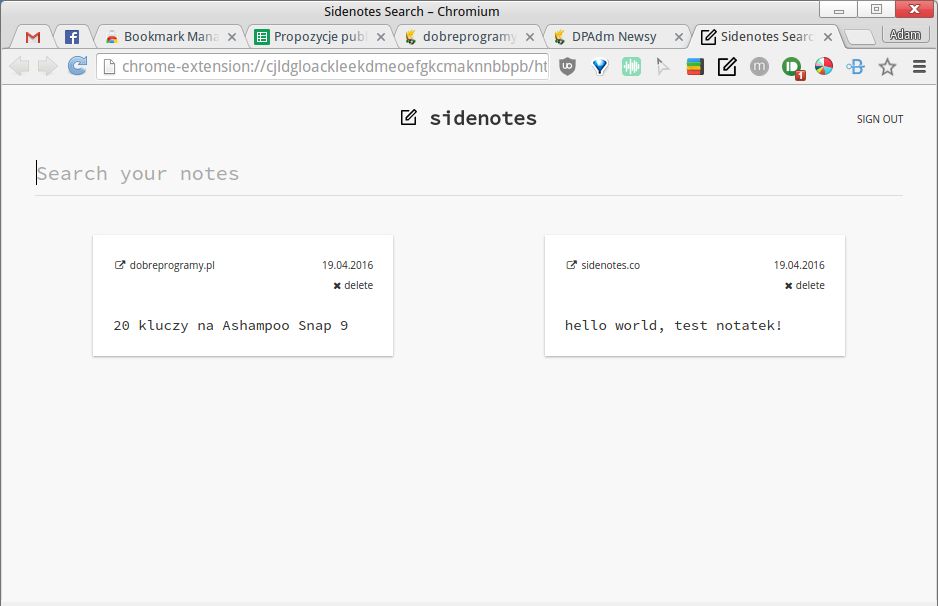Click date 19.04.2016 on sidenotes.co note
The image size is (938, 606).
pos(799,265)
